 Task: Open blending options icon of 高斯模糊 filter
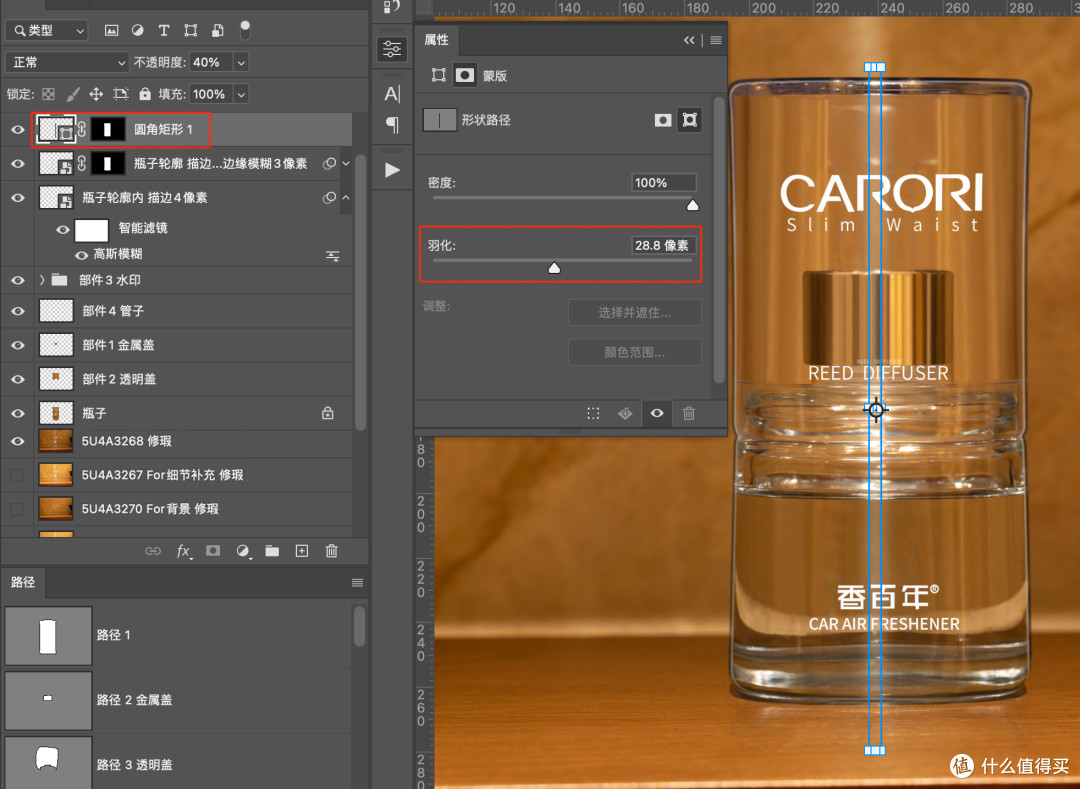point(333,256)
